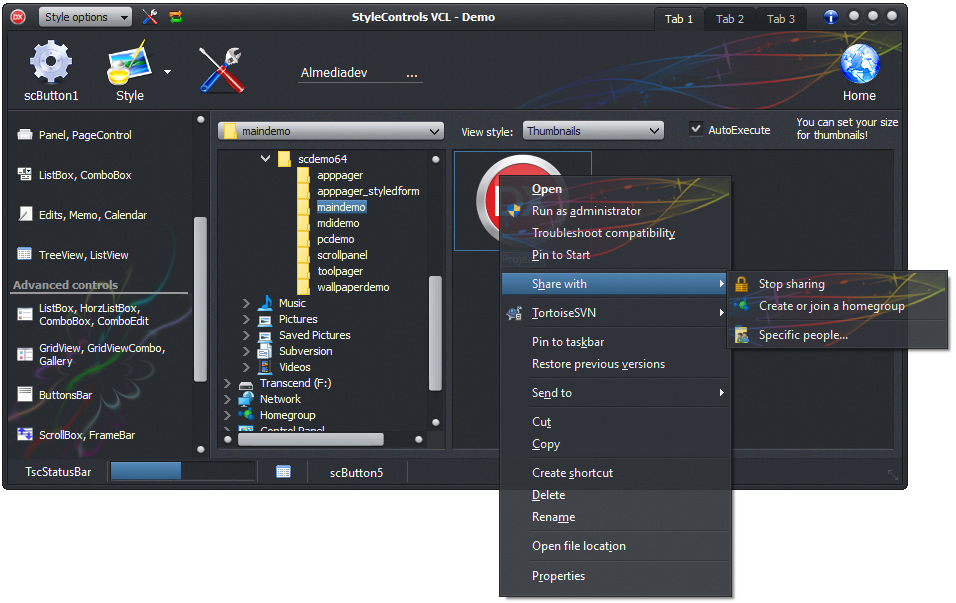Click the ButtonsBar icon
Screen dimensions: 956x603
click(x=25, y=394)
